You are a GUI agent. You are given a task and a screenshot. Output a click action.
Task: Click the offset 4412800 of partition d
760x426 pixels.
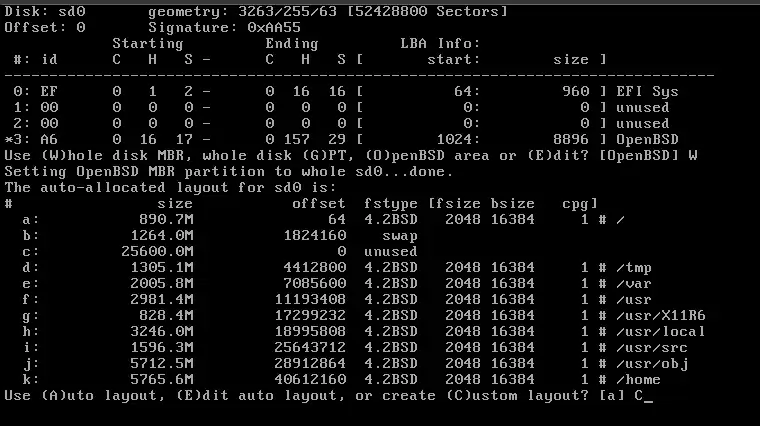[x=315, y=267]
